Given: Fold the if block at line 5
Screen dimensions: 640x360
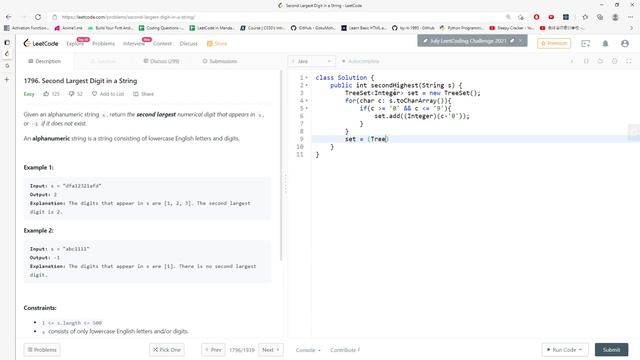Looking at the screenshot, I should [307, 108].
